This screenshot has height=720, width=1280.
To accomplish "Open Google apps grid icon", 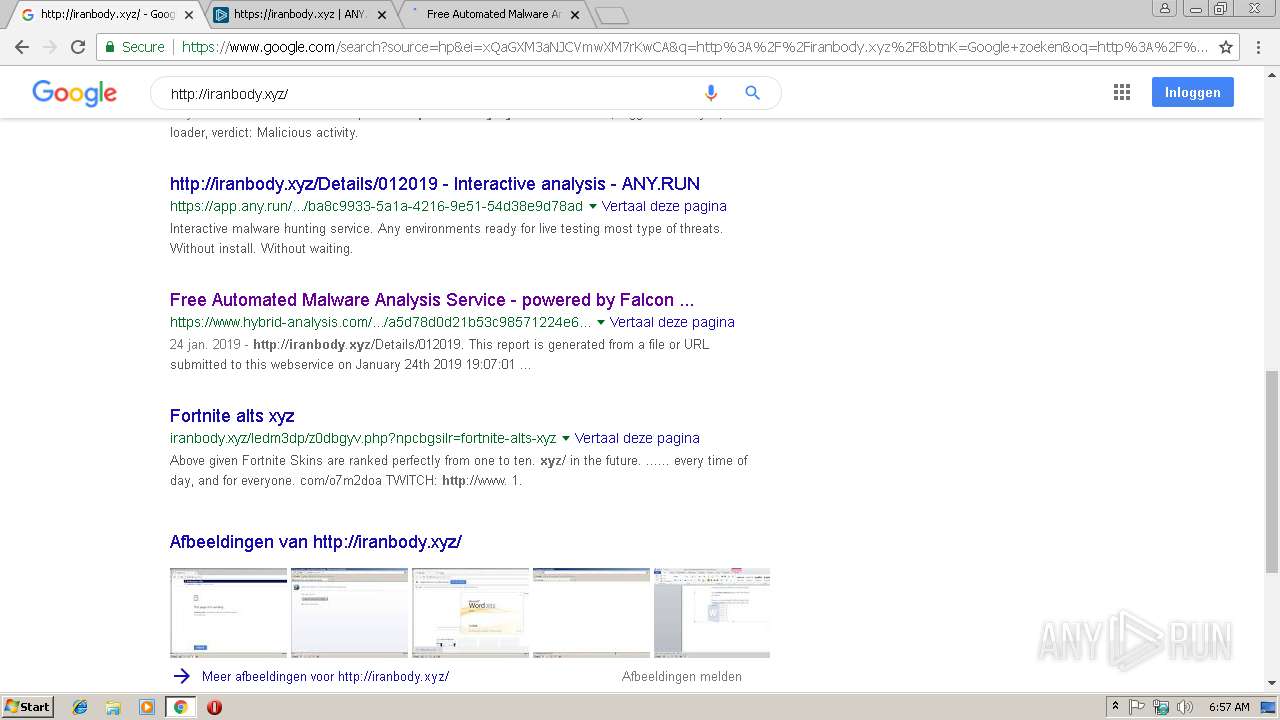I will [x=1122, y=92].
